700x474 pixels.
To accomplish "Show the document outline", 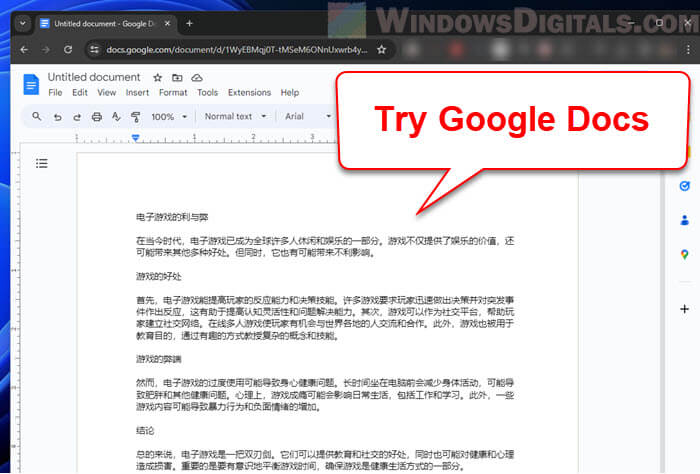I will (x=42, y=163).
